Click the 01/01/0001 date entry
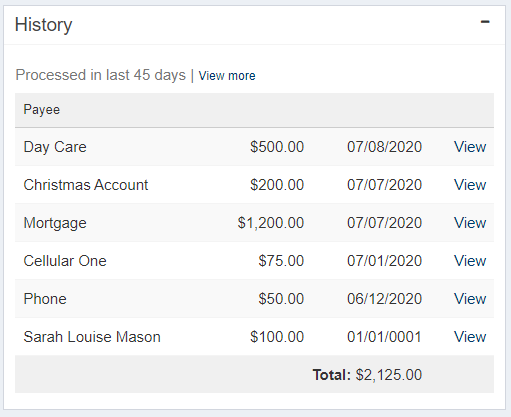This screenshot has width=511, height=417. (384, 337)
